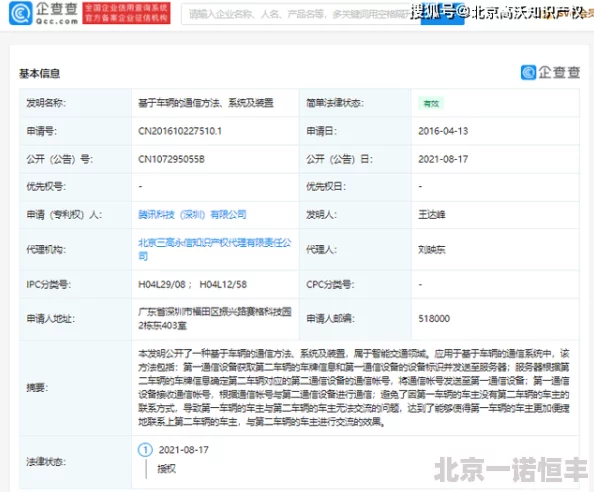Click the CPC分类号 field label

[x=330, y=284]
